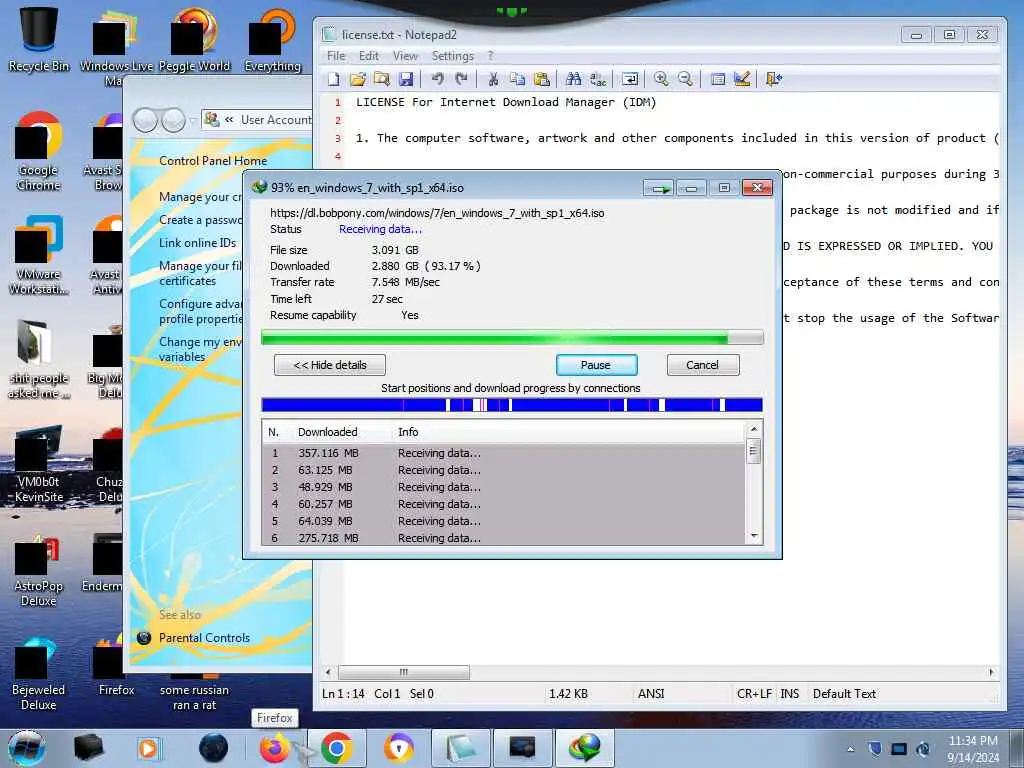The image size is (1024, 768).
Task: Click Firefox icon in the taskbar
Action: point(275,748)
